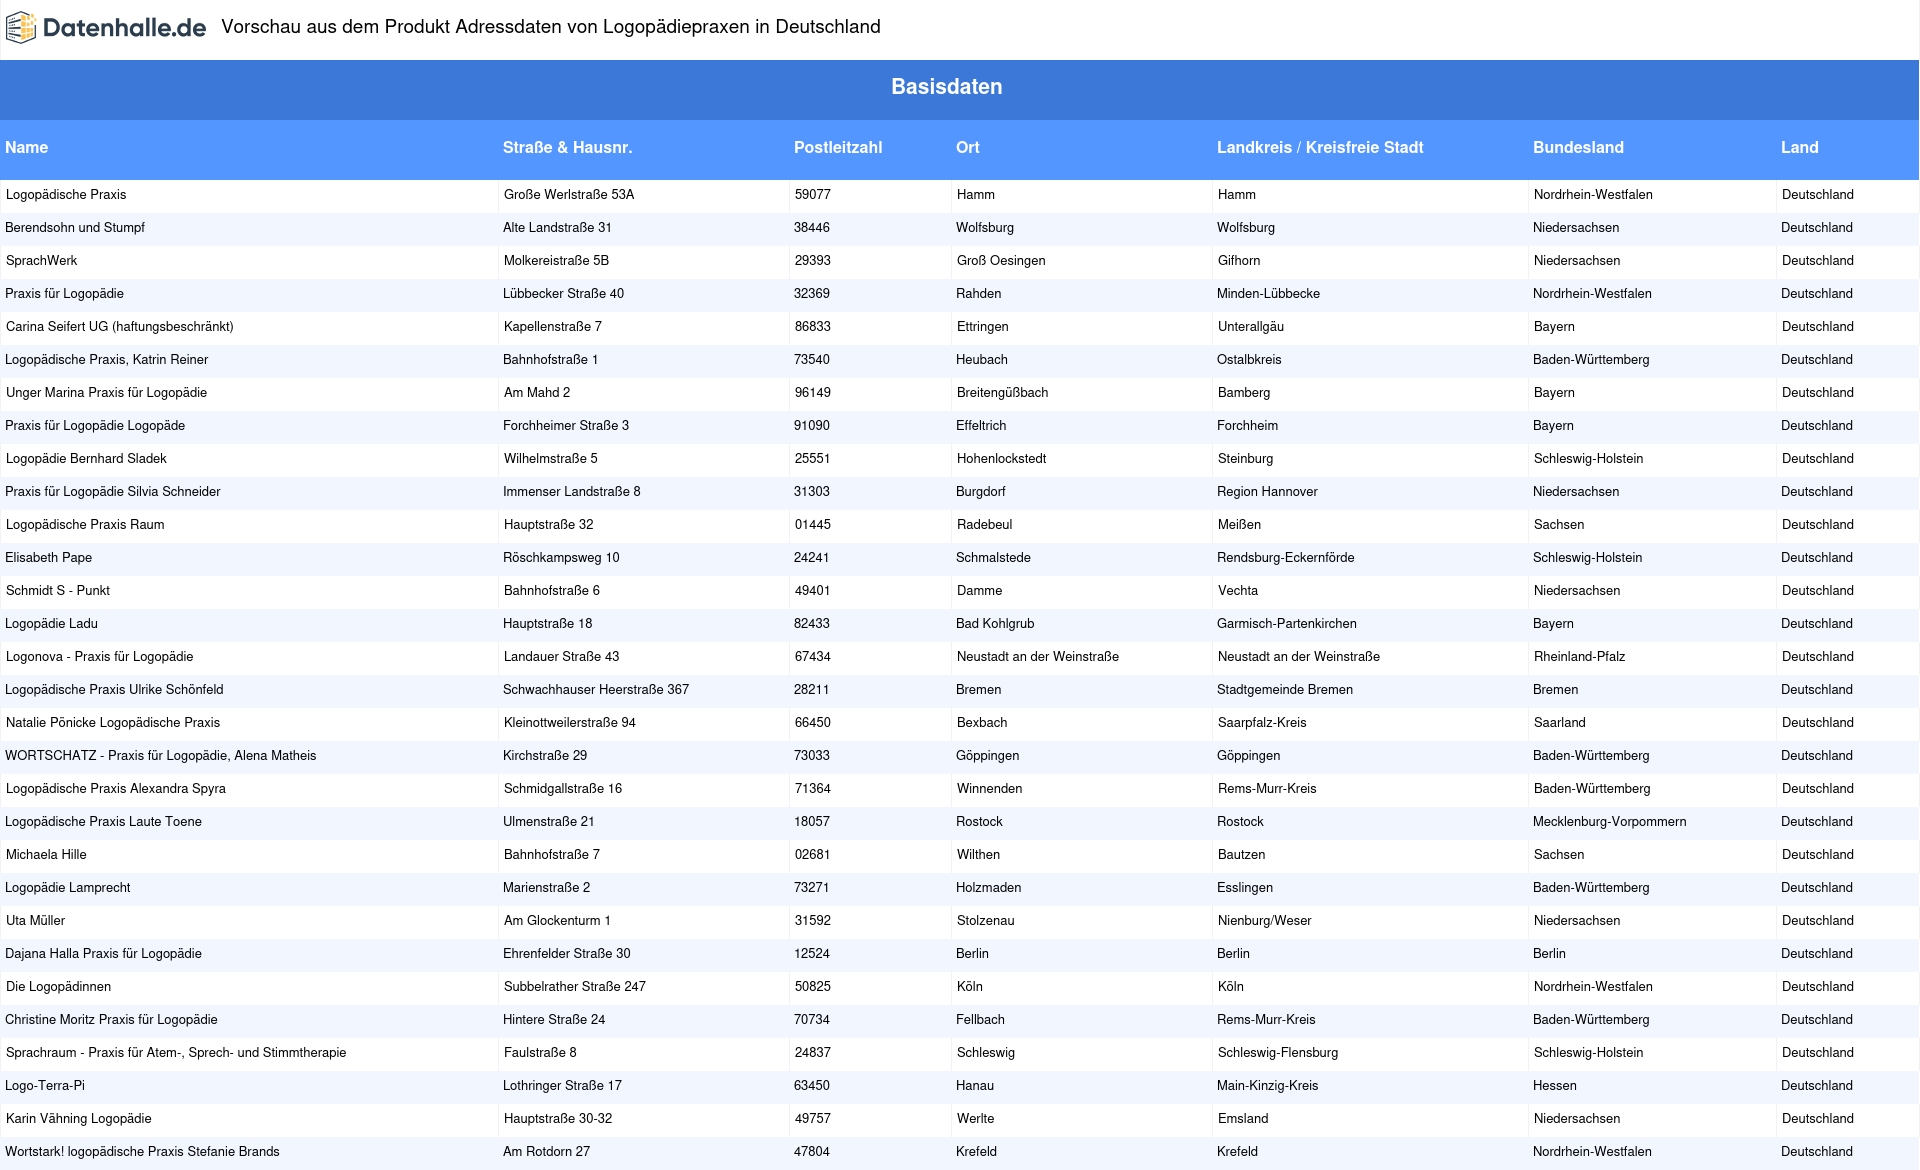
Task: Click the Postleitzahl column header
Action: pos(838,148)
